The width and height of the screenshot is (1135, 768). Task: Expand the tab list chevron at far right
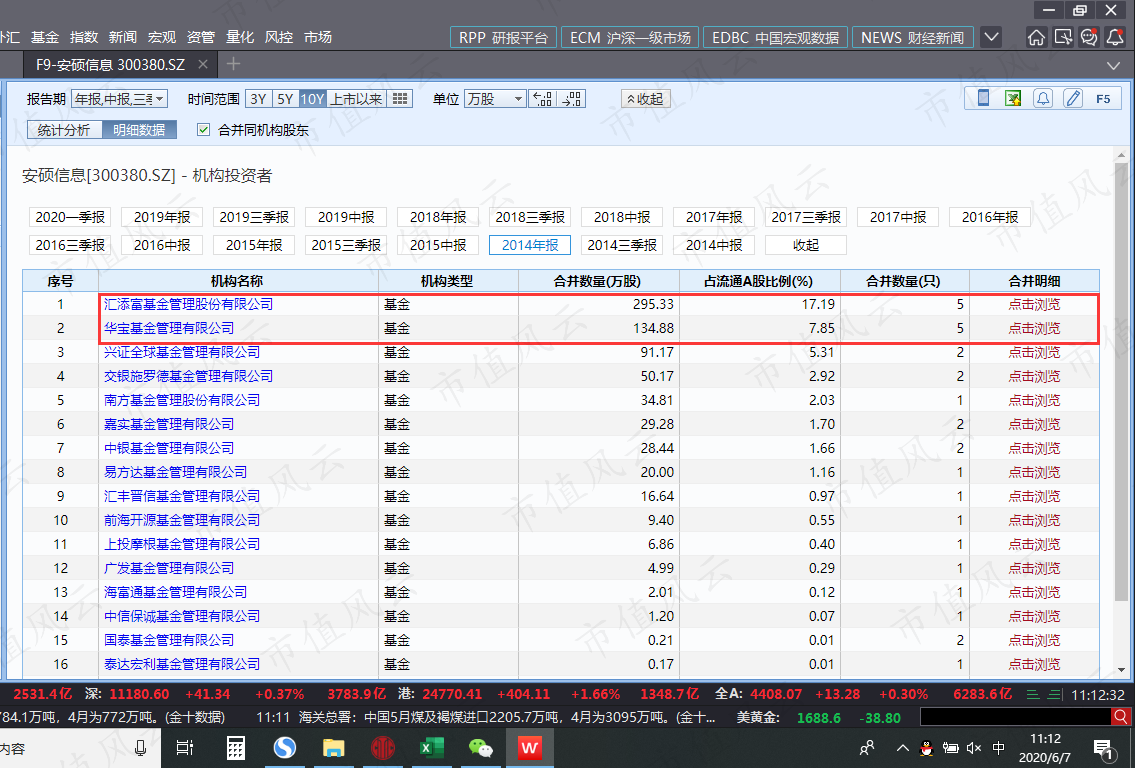(x=1114, y=65)
